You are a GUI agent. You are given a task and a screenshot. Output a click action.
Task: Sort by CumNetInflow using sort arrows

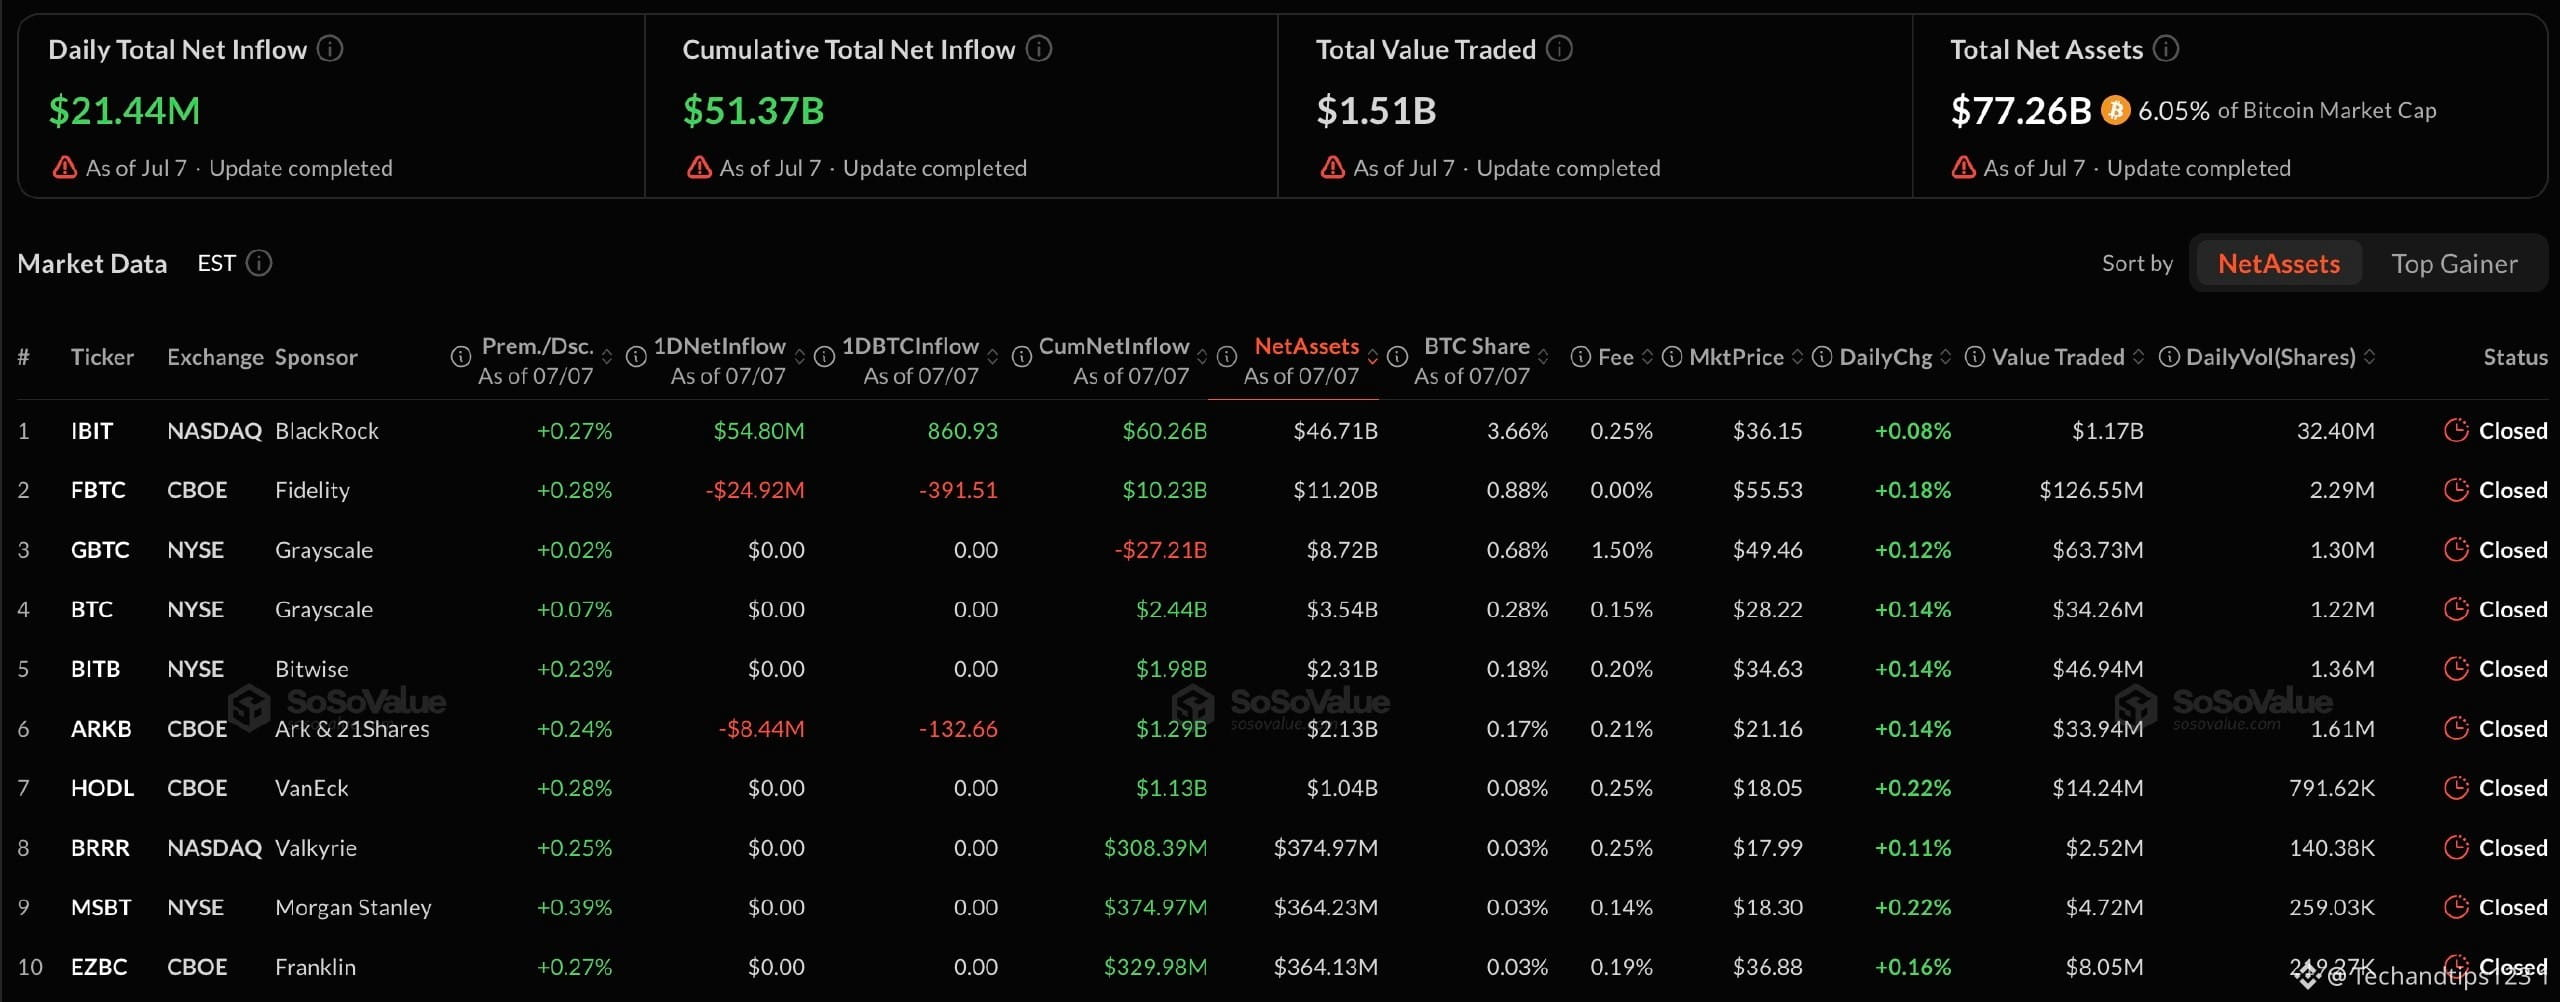(x=1202, y=357)
